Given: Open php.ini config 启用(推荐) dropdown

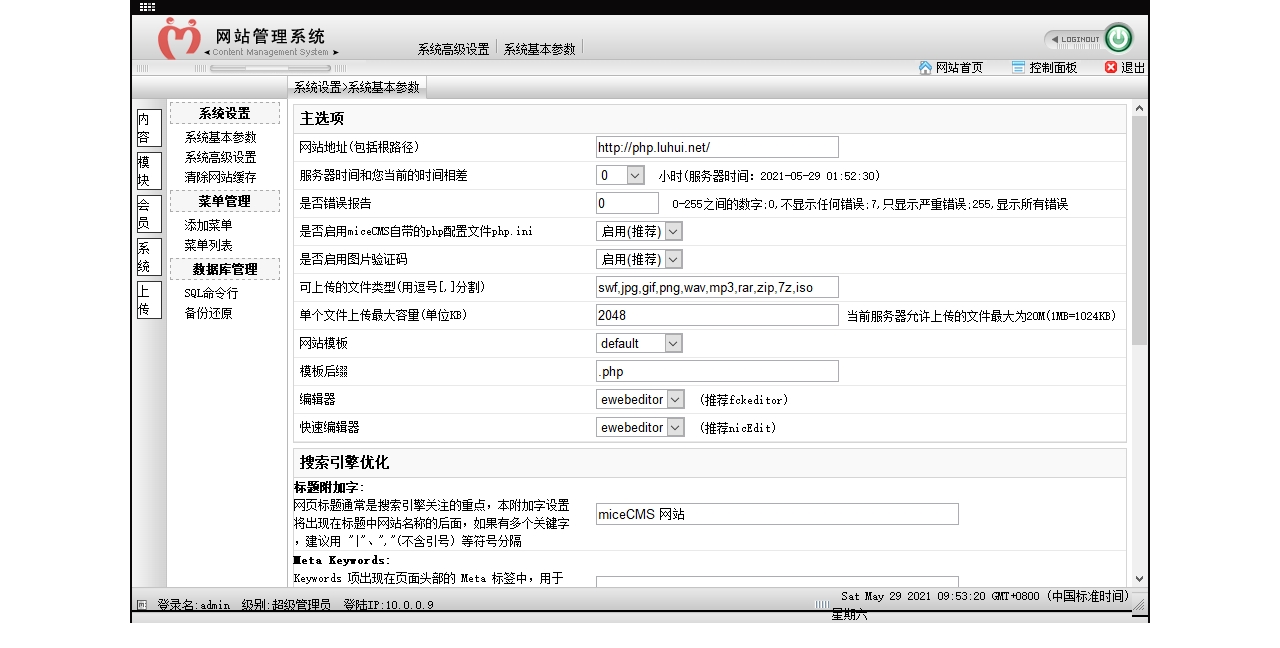Looking at the screenshot, I should 640,231.
